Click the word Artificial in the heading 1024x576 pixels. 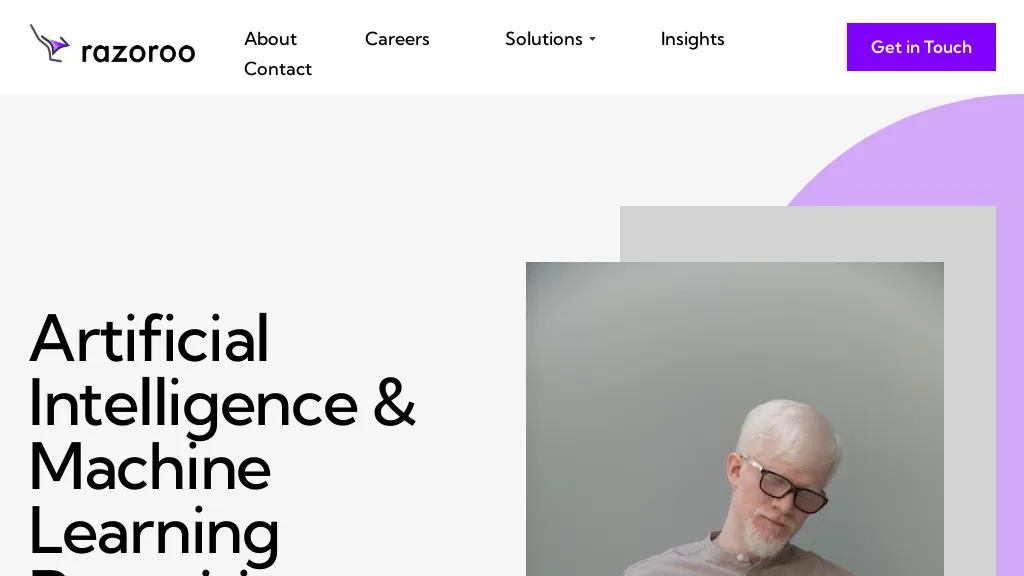pos(149,338)
